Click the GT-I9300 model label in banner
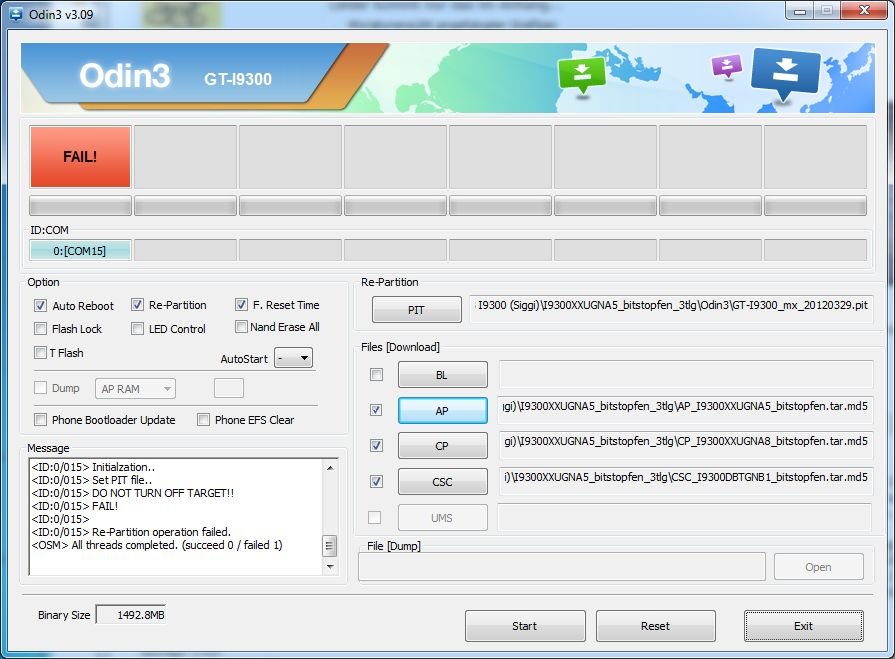The height and width of the screenshot is (659, 895). coord(238,79)
